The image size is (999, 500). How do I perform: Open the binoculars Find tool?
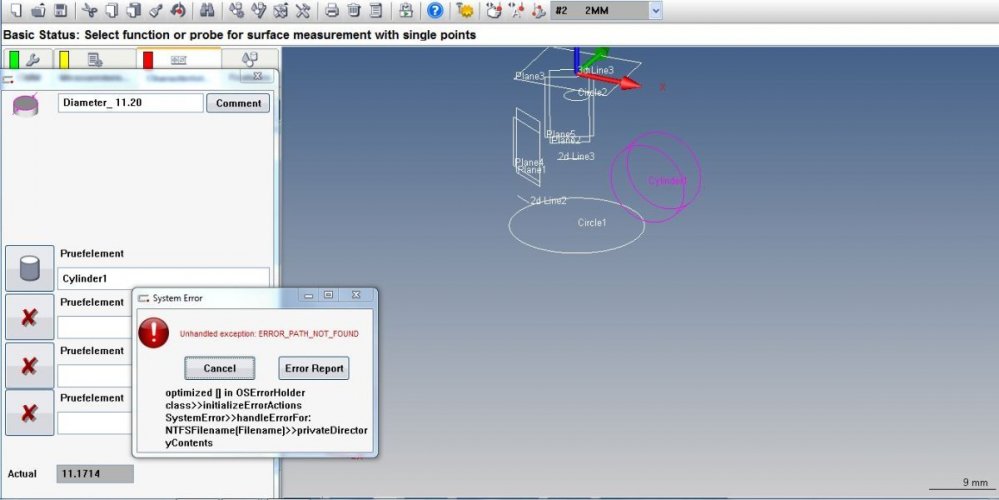point(207,11)
